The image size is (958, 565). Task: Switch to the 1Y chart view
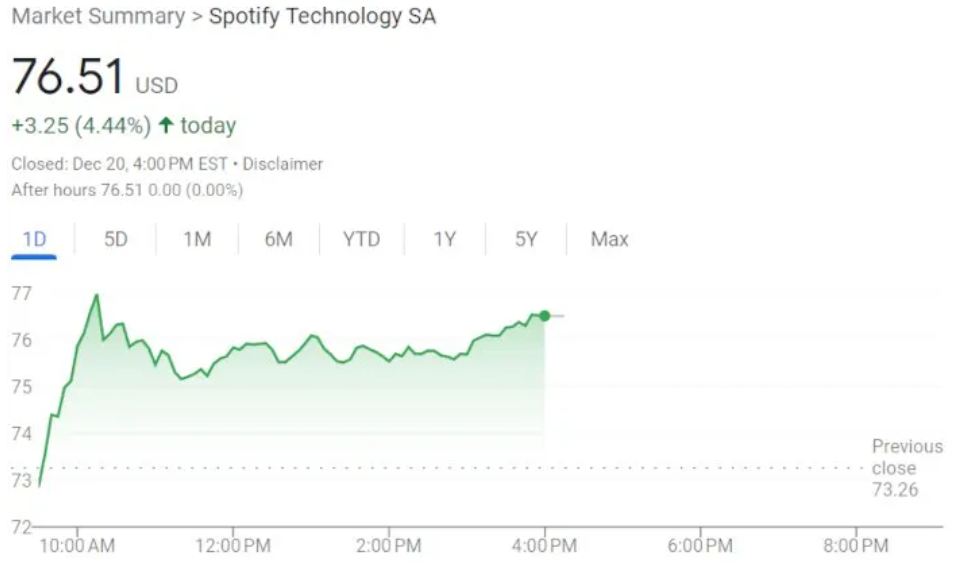tap(444, 239)
